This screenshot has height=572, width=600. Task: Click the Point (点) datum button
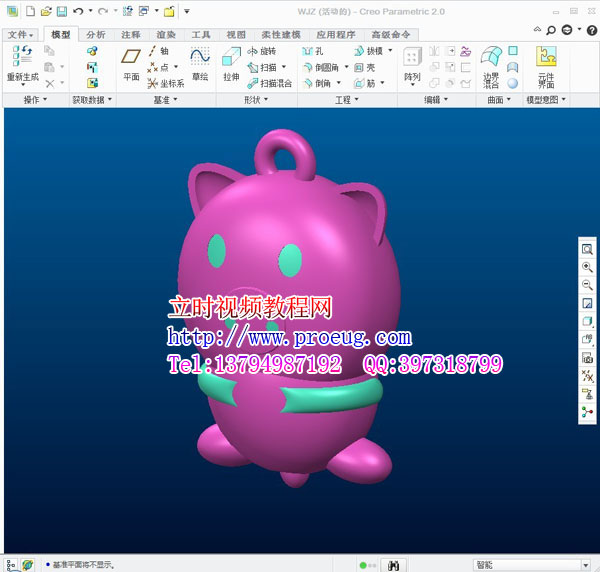pos(158,67)
